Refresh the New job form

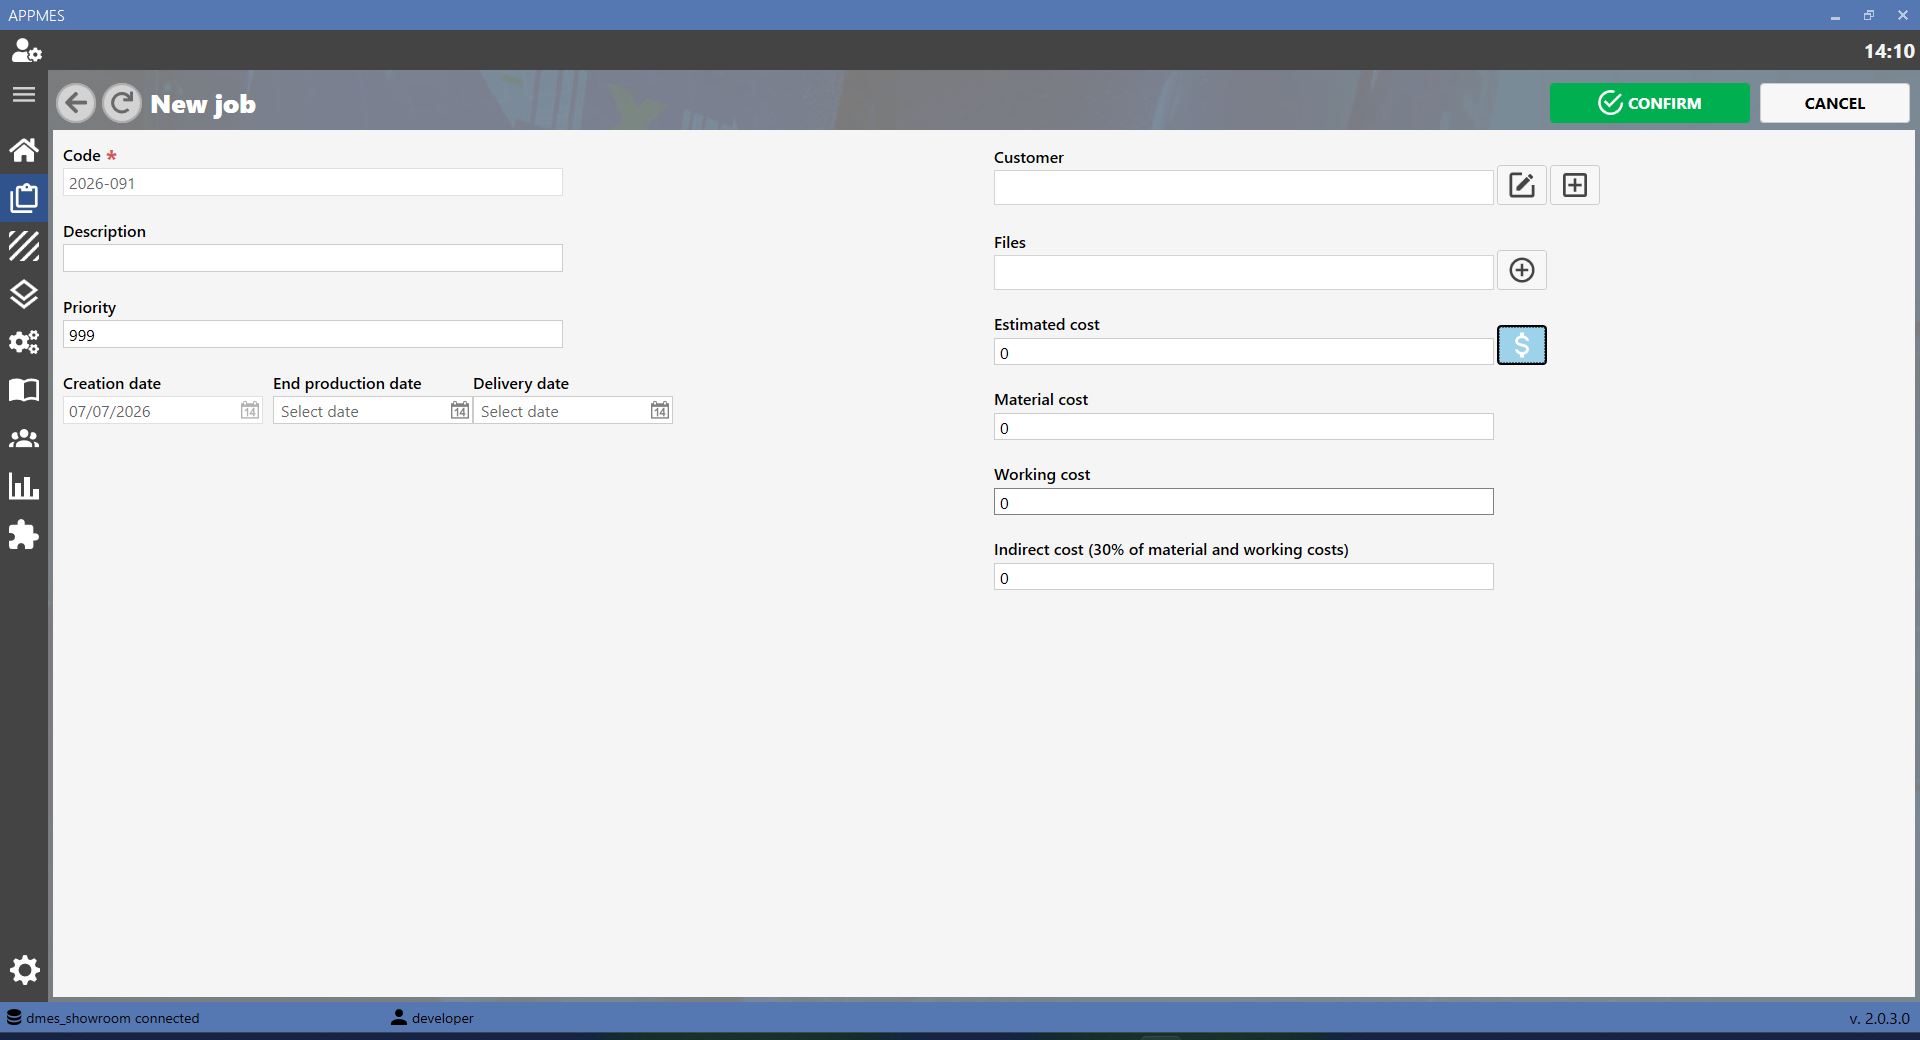pos(122,103)
